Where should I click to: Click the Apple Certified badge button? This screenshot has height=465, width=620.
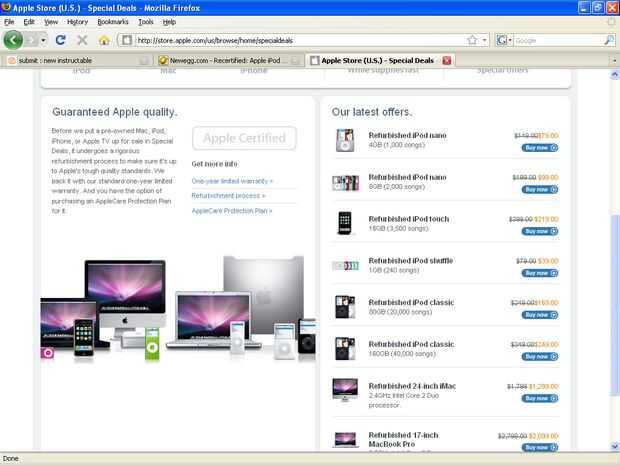tap(244, 138)
